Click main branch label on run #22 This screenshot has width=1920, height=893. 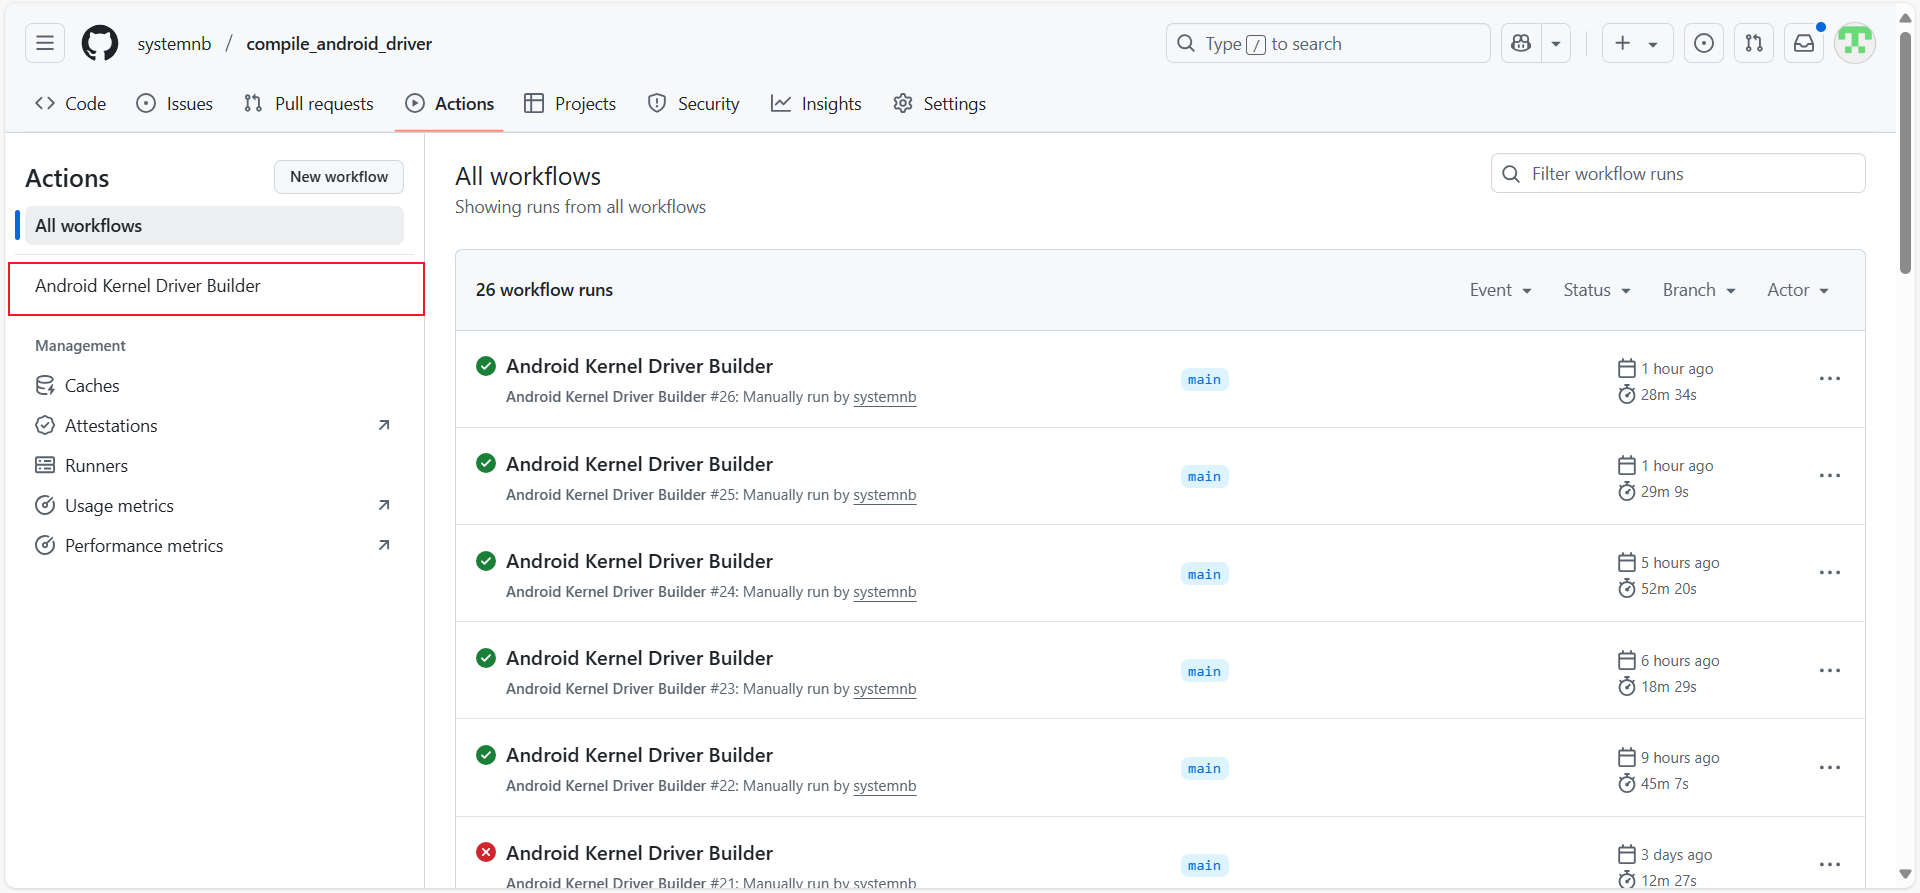(1204, 769)
